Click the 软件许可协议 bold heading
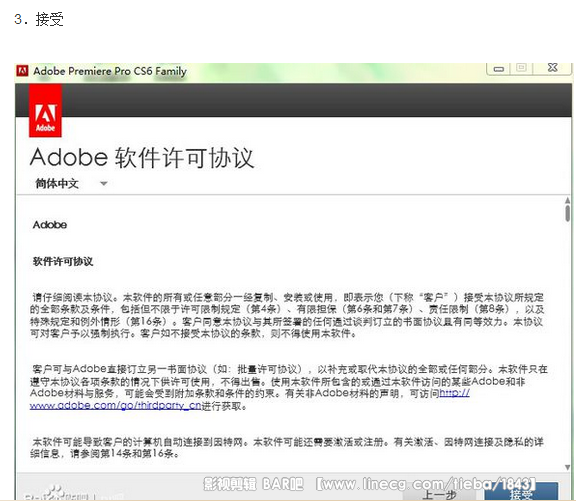 (x=63, y=261)
